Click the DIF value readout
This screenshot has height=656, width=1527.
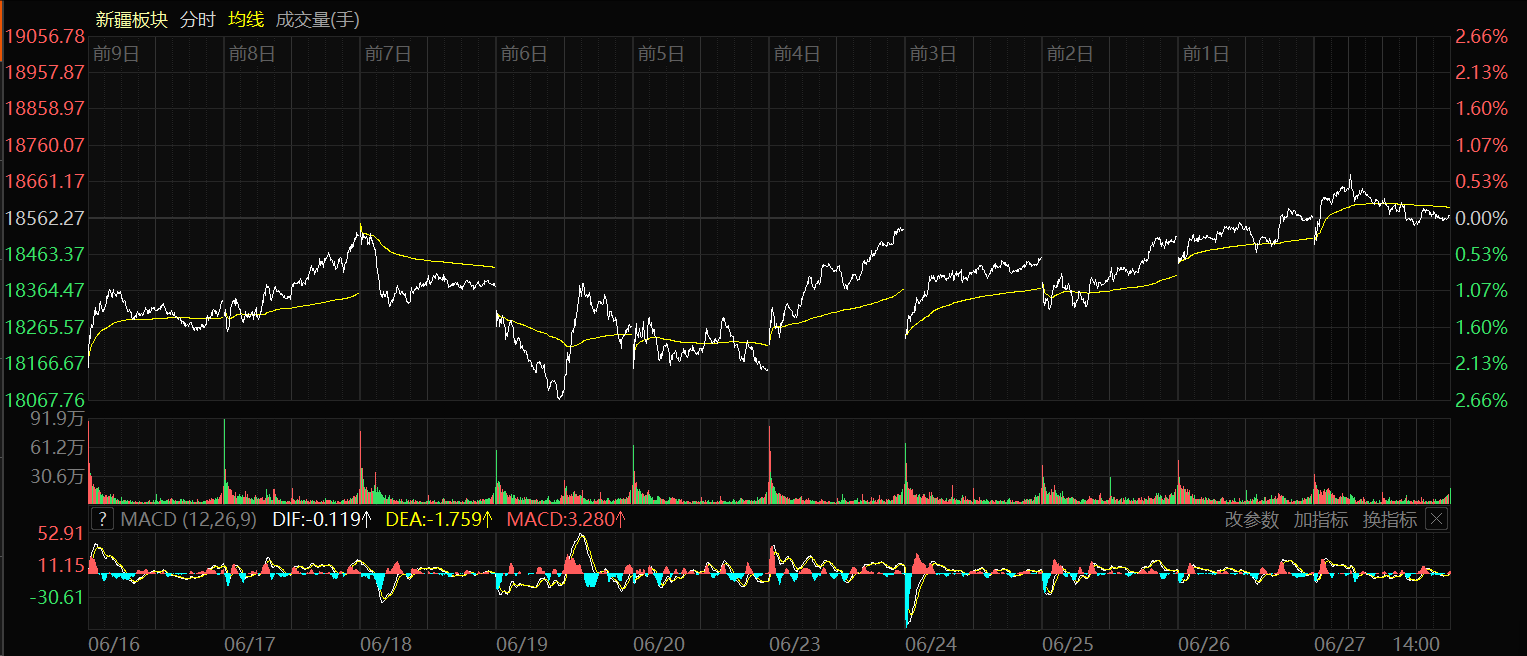tap(322, 519)
